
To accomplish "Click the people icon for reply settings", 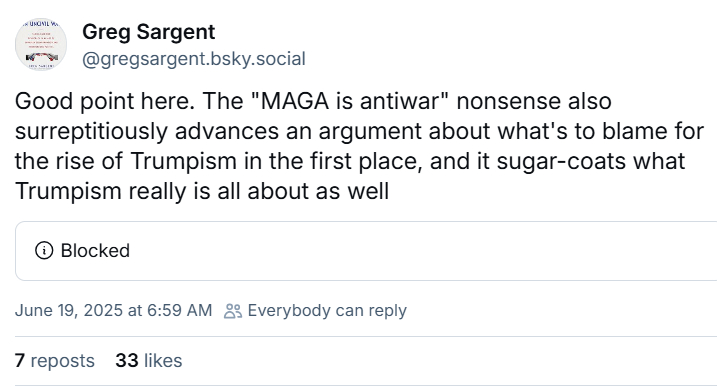I will tap(233, 311).
